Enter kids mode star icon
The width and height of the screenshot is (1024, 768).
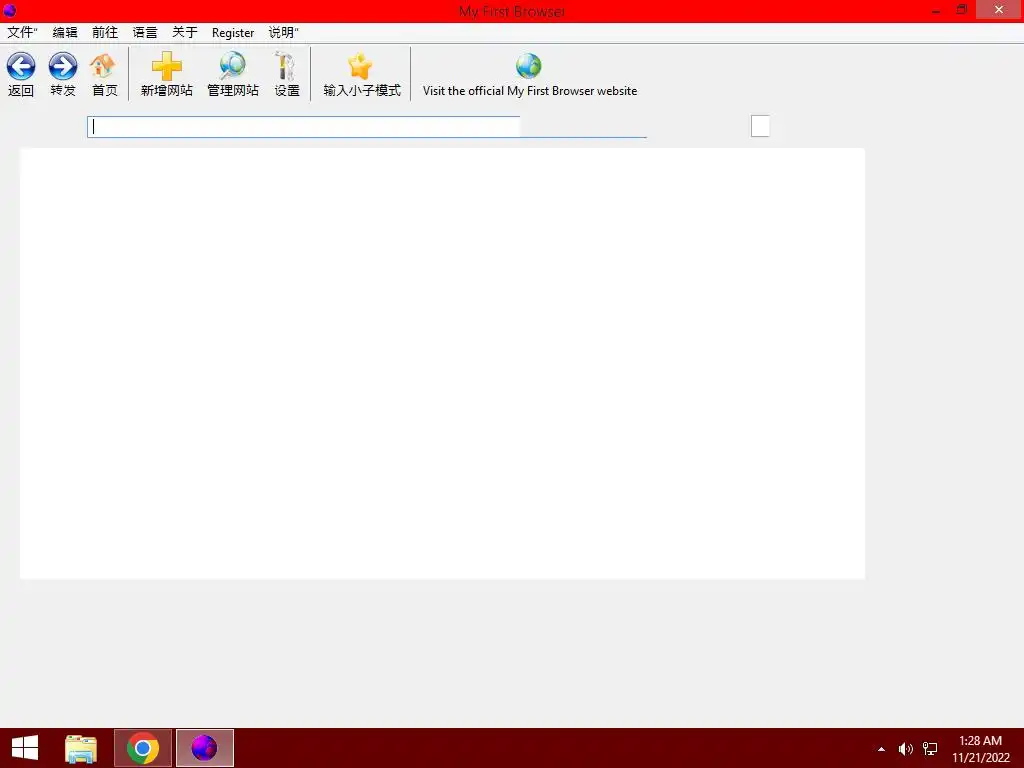(x=360, y=67)
